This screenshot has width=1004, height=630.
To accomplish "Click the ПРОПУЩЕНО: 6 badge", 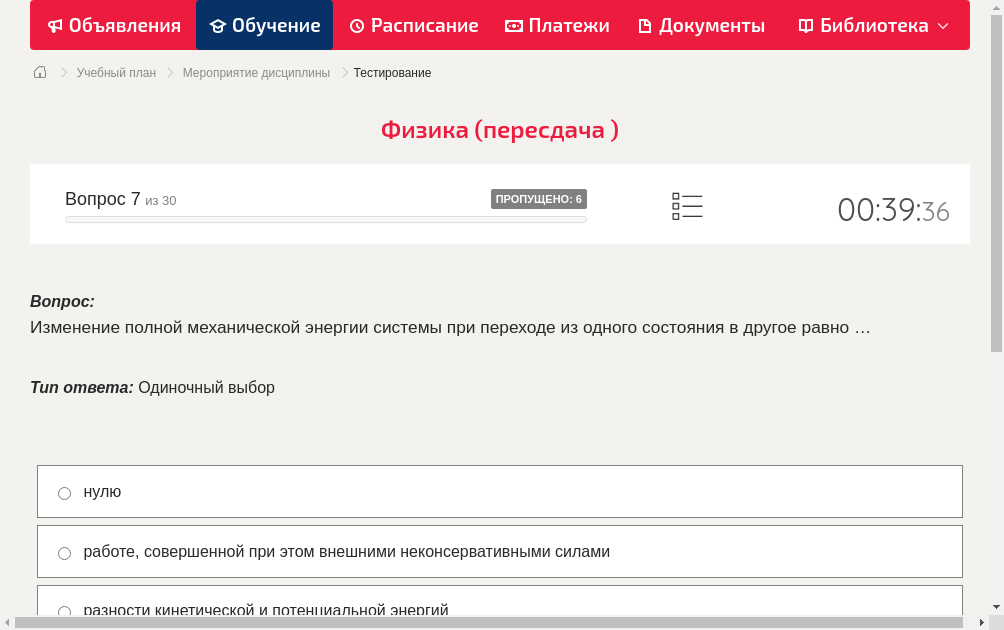I will (x=539, y=199).
